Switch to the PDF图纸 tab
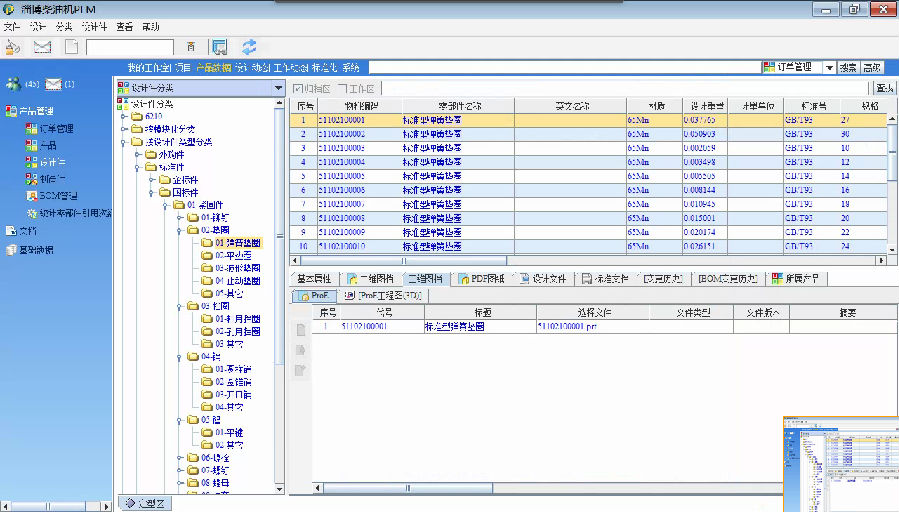This screenshot has height=512, width=899. 481,279
